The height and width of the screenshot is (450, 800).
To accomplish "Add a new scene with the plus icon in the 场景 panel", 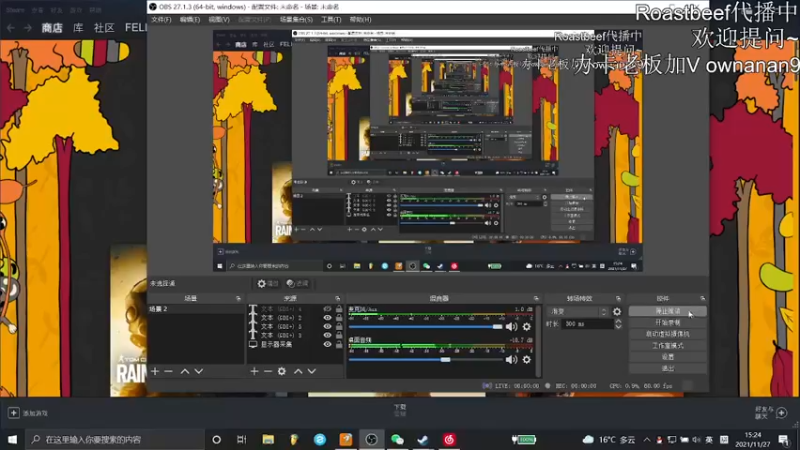I will click(155, 371).
